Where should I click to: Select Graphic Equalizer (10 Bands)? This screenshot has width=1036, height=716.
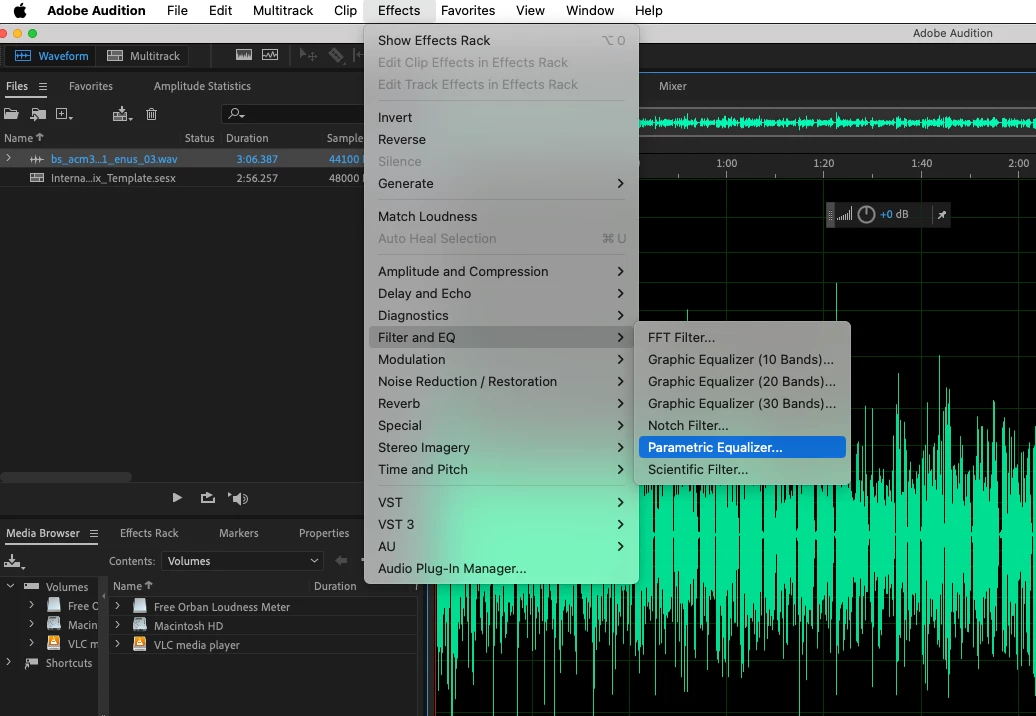pyautogui.click(x=742, y=359)
